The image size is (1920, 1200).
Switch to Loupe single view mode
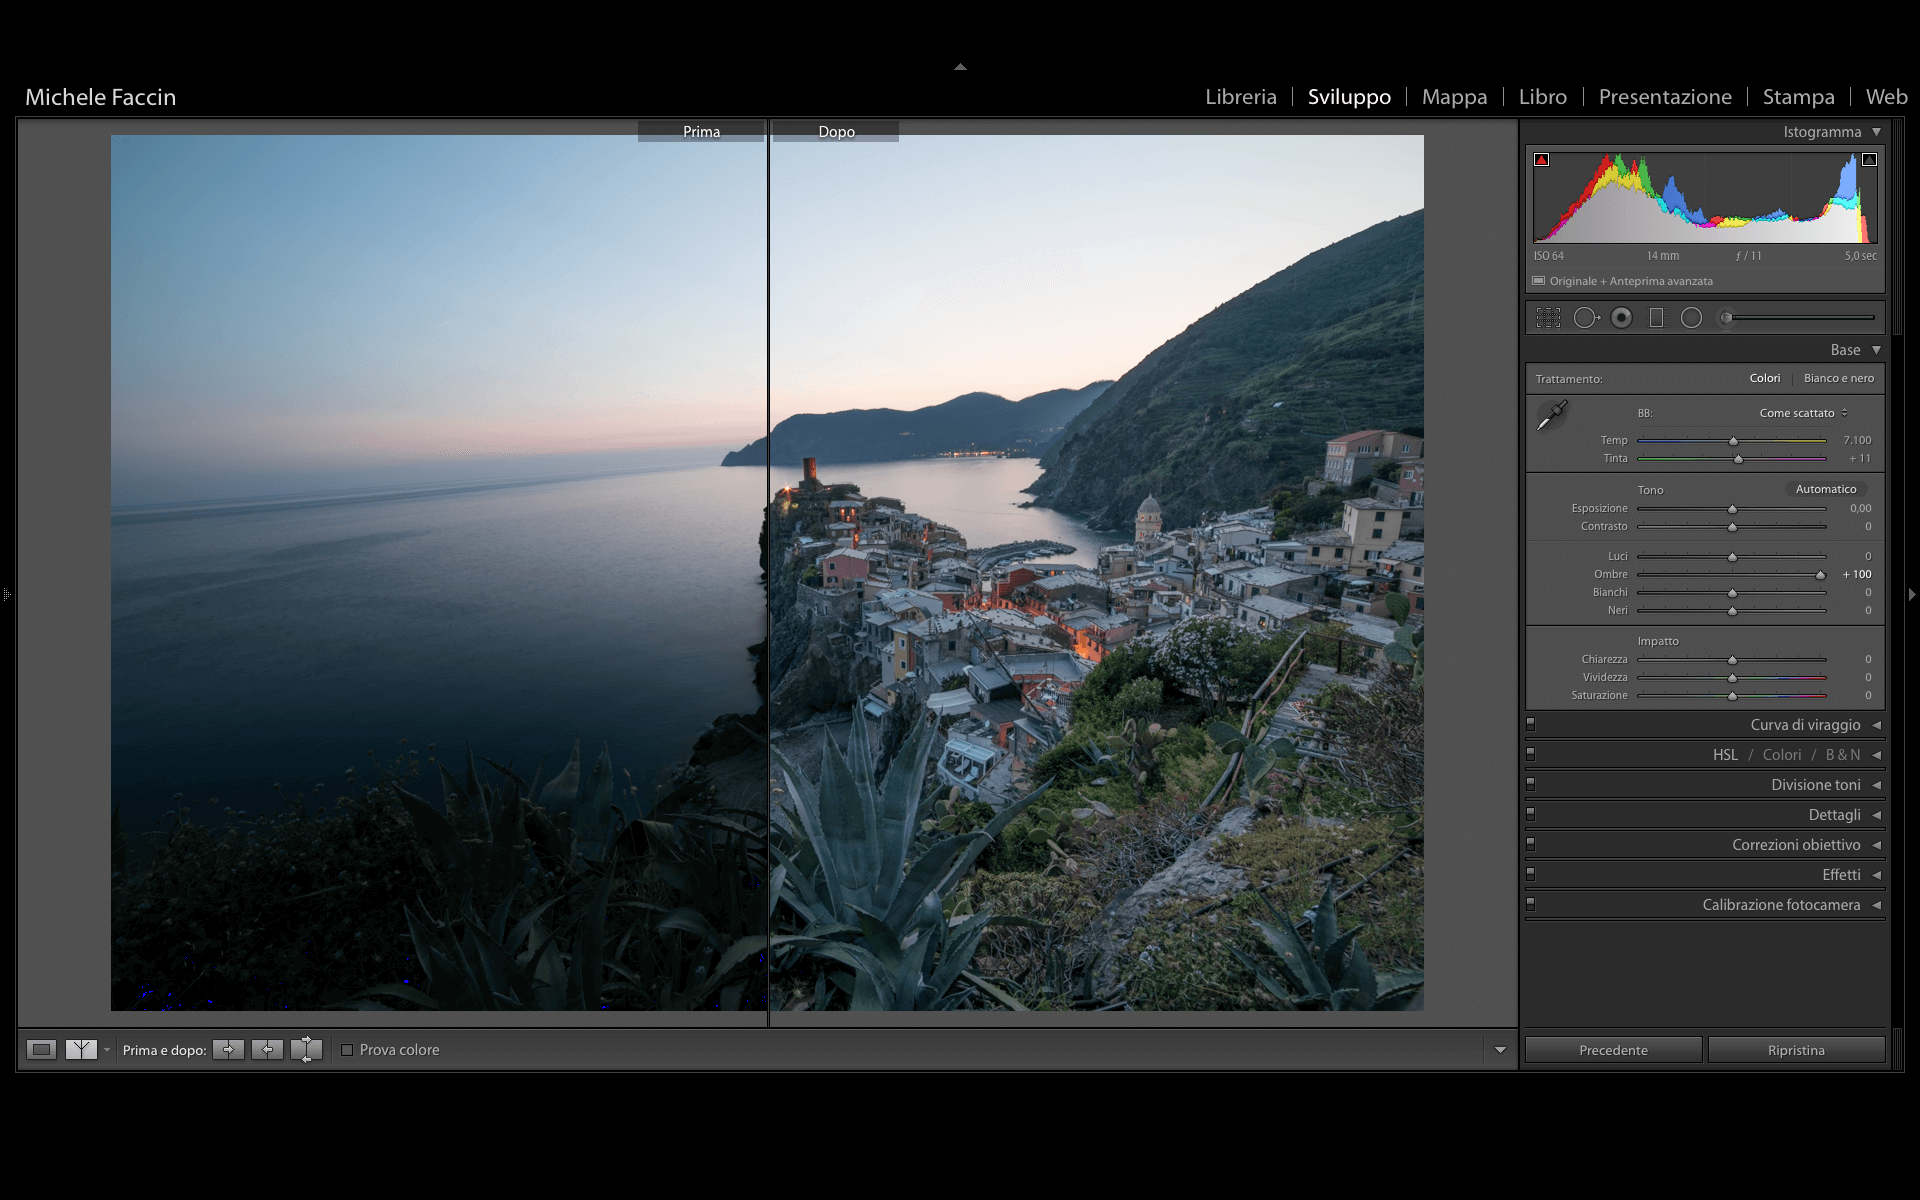(x=41, y=1049)
